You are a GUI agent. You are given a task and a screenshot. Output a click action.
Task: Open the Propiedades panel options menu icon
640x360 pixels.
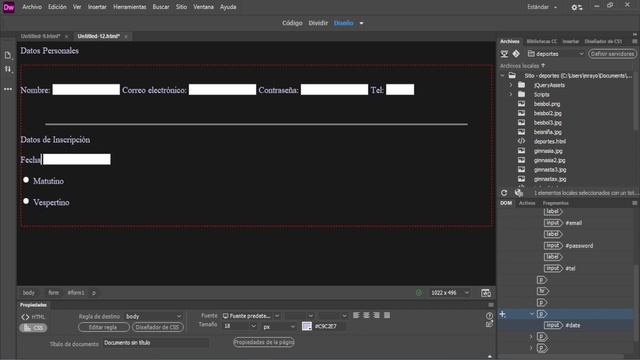click(491, 305)
